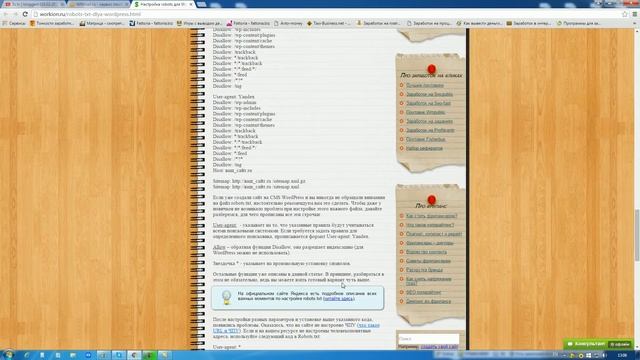The height and width of the screenshot is (360, 640).
Task: Open Internet Explorer from the taskbar
Action: click(27, 355)
